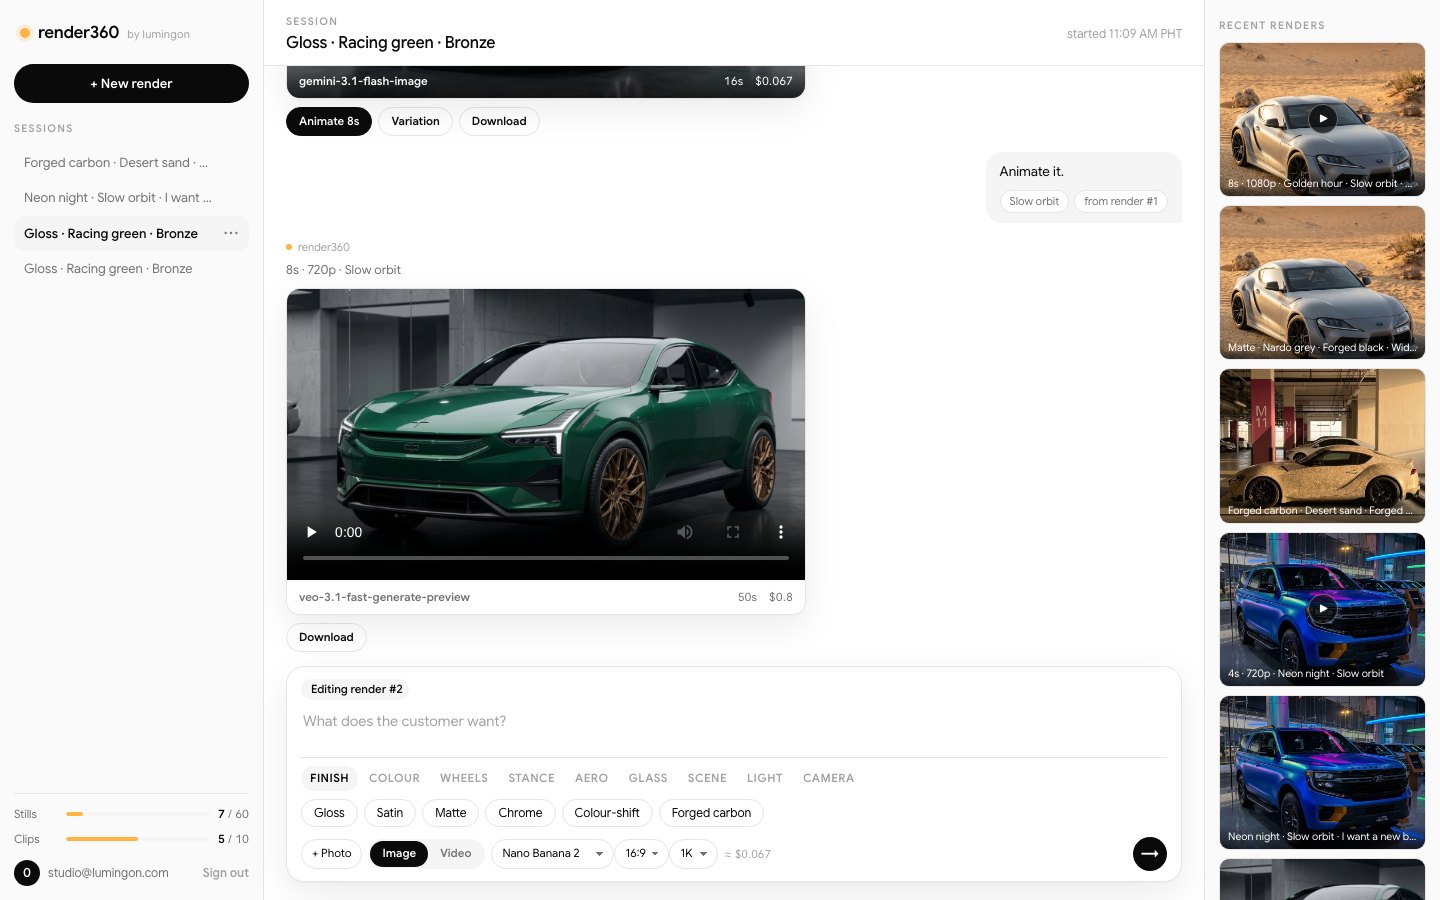Select the GLASS tab
The image size is (1440, 900).
tap(648, 778)
